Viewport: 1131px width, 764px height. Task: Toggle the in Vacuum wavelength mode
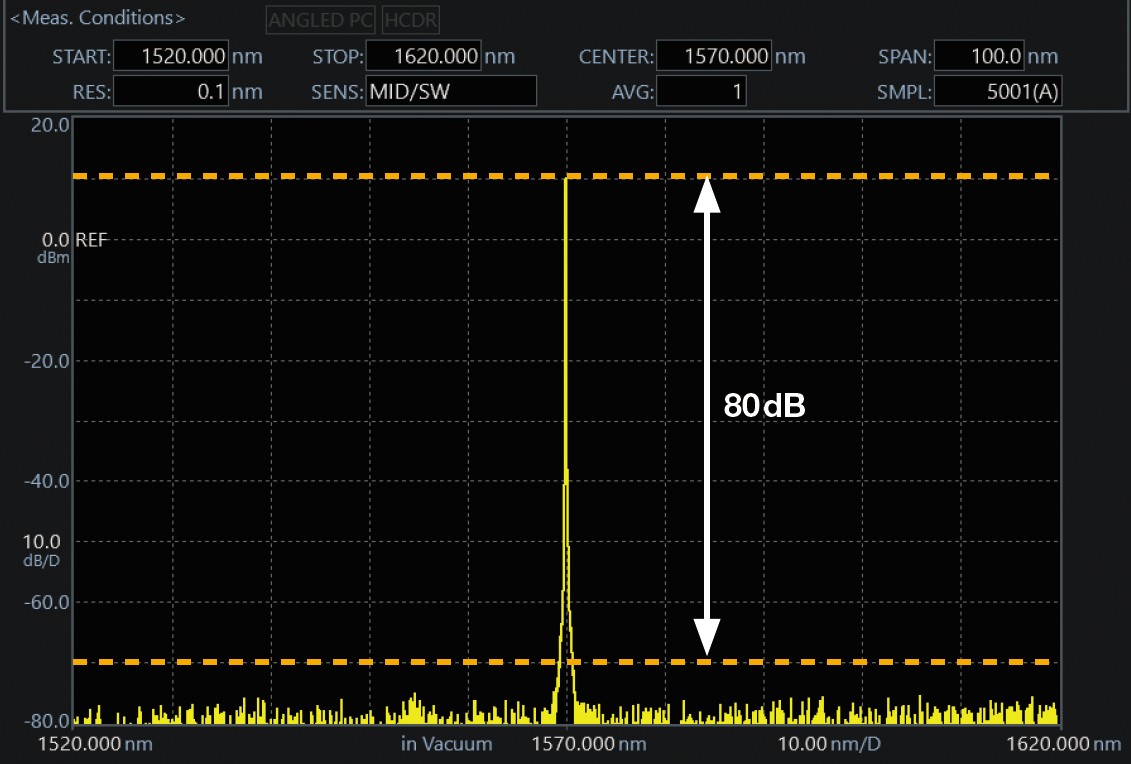click(x=446, y=744)
